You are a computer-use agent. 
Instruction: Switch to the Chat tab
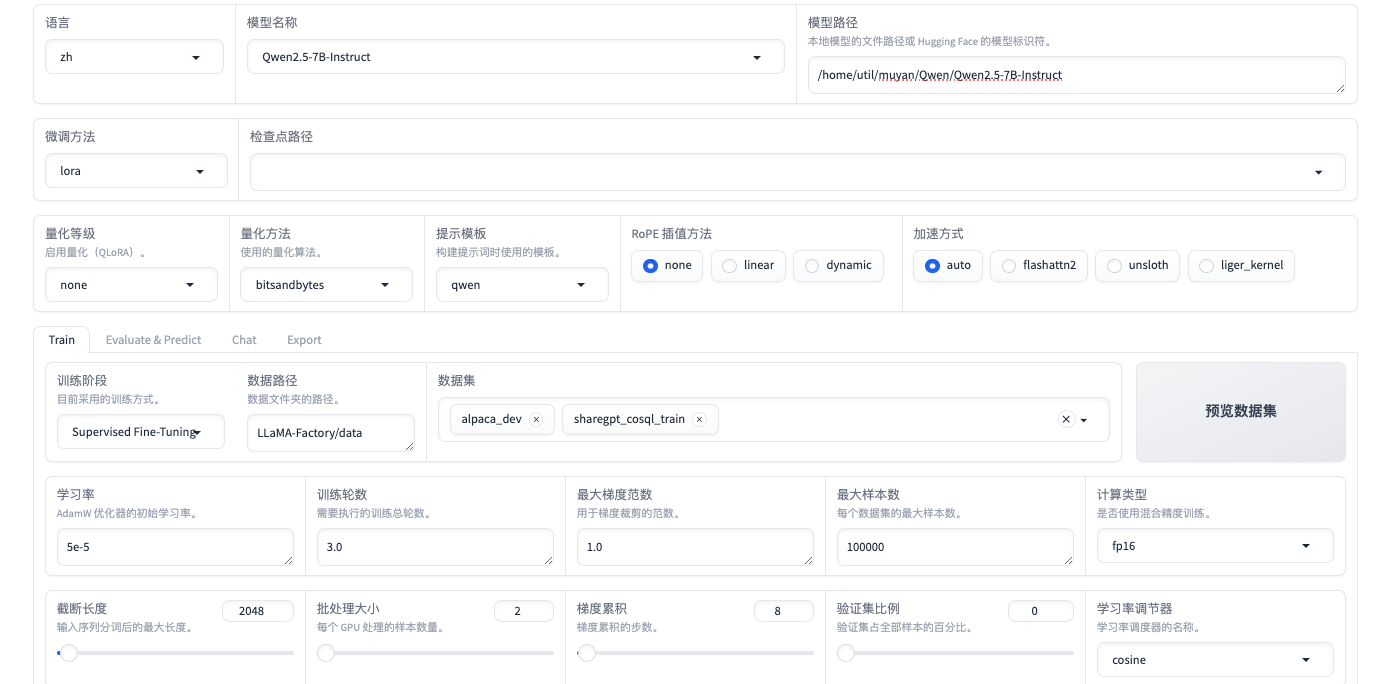[244, 340]
